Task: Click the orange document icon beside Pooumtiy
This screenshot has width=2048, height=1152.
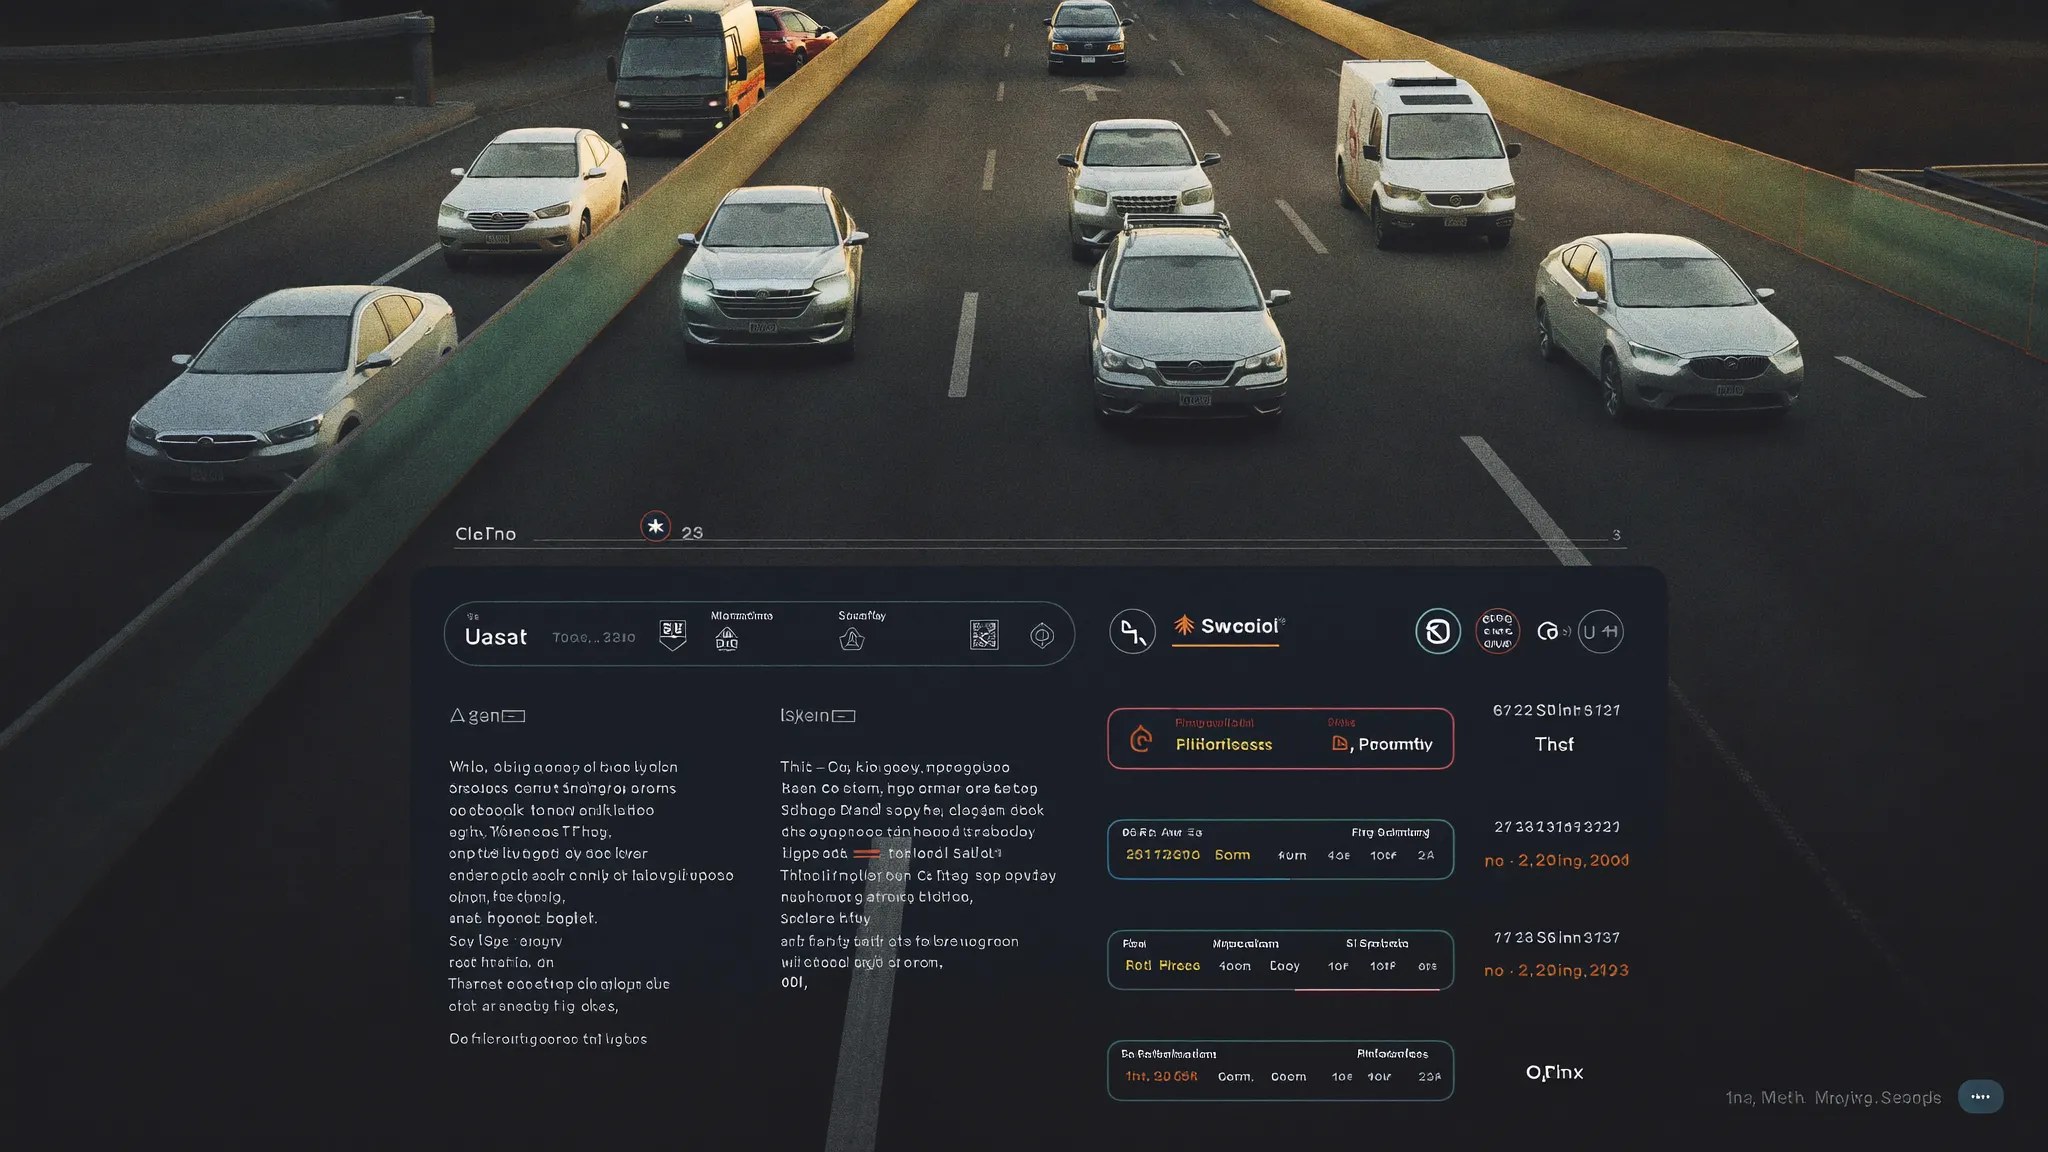Action: click(x=1340, y=743)
